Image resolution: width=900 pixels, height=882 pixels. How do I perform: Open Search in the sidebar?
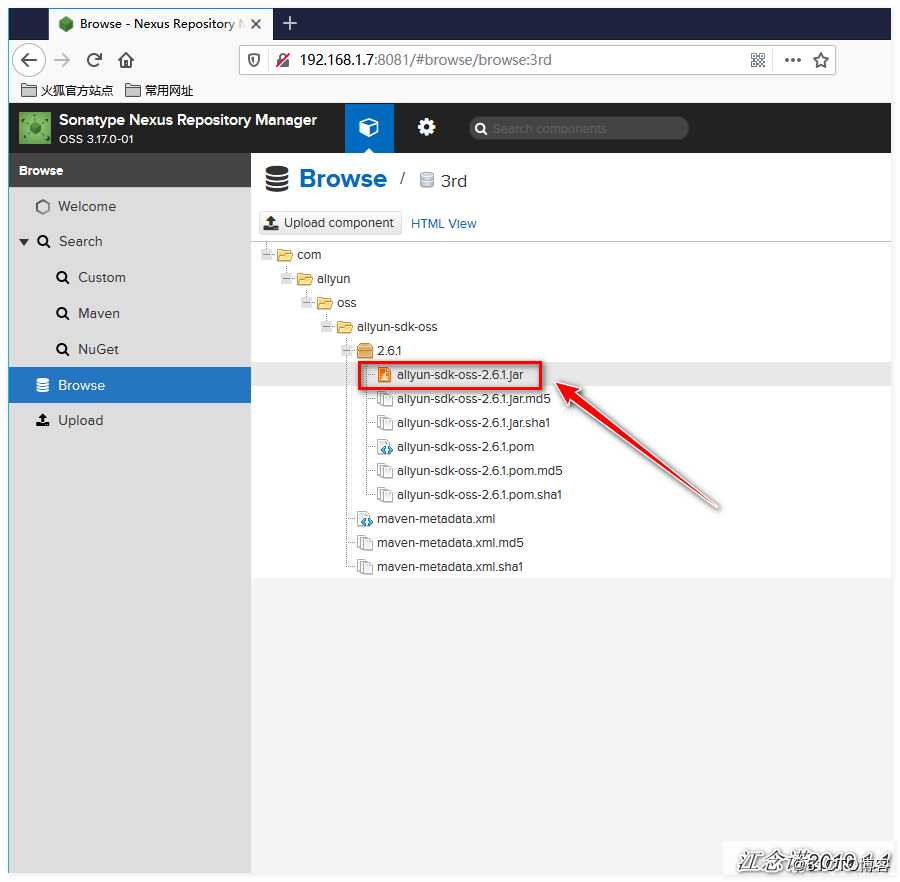click(130, 242)
